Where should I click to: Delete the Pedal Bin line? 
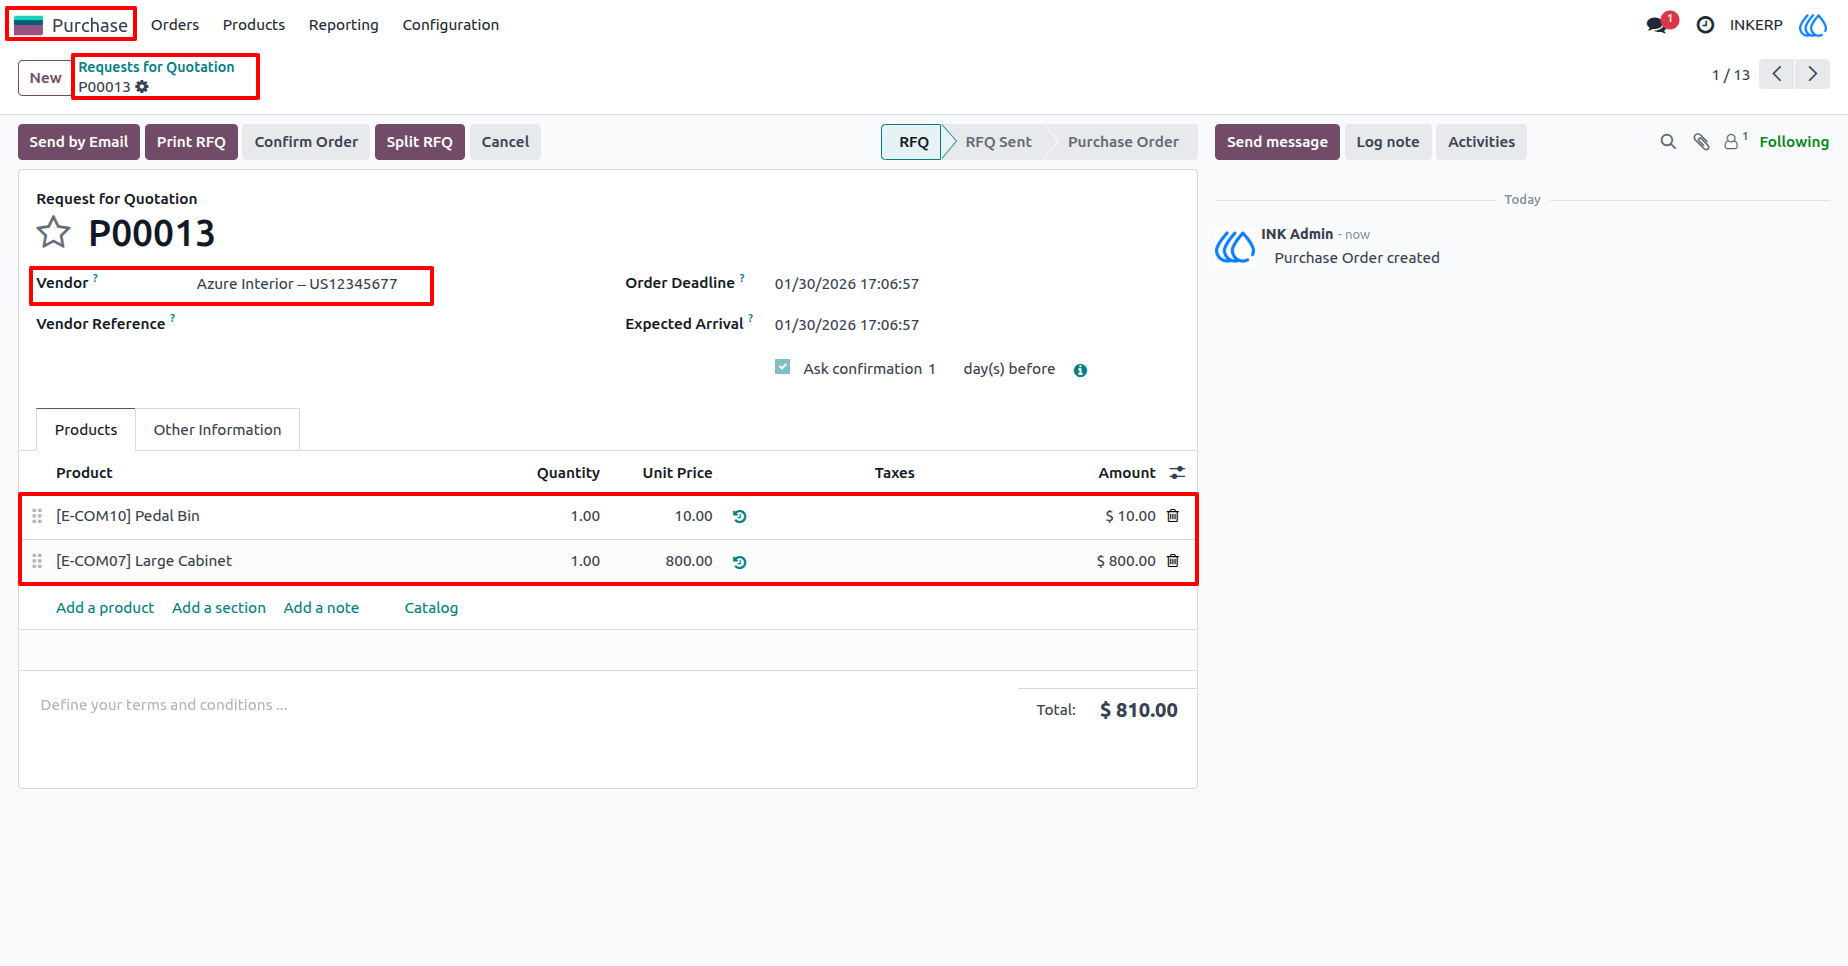[1173, 516]
